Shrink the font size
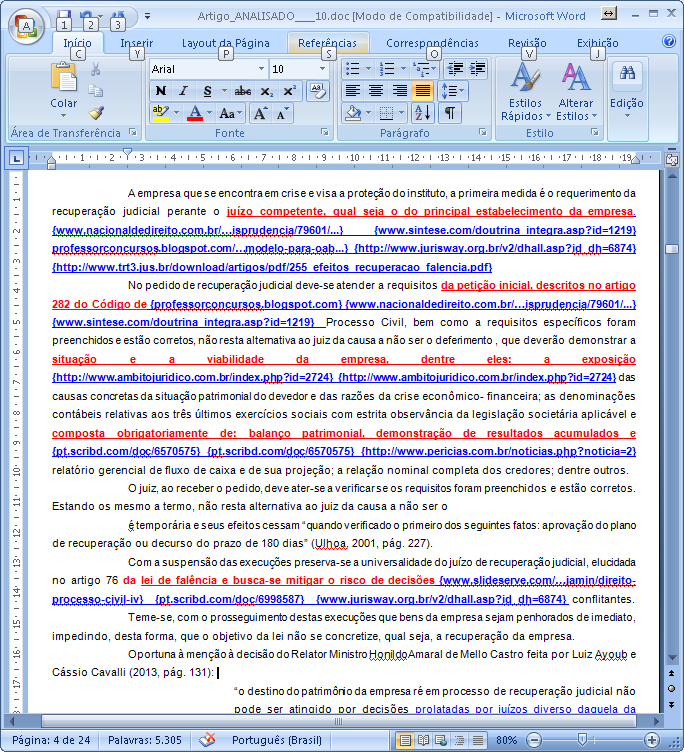This screenshot has height=752, width=684. tap(282, 114)
